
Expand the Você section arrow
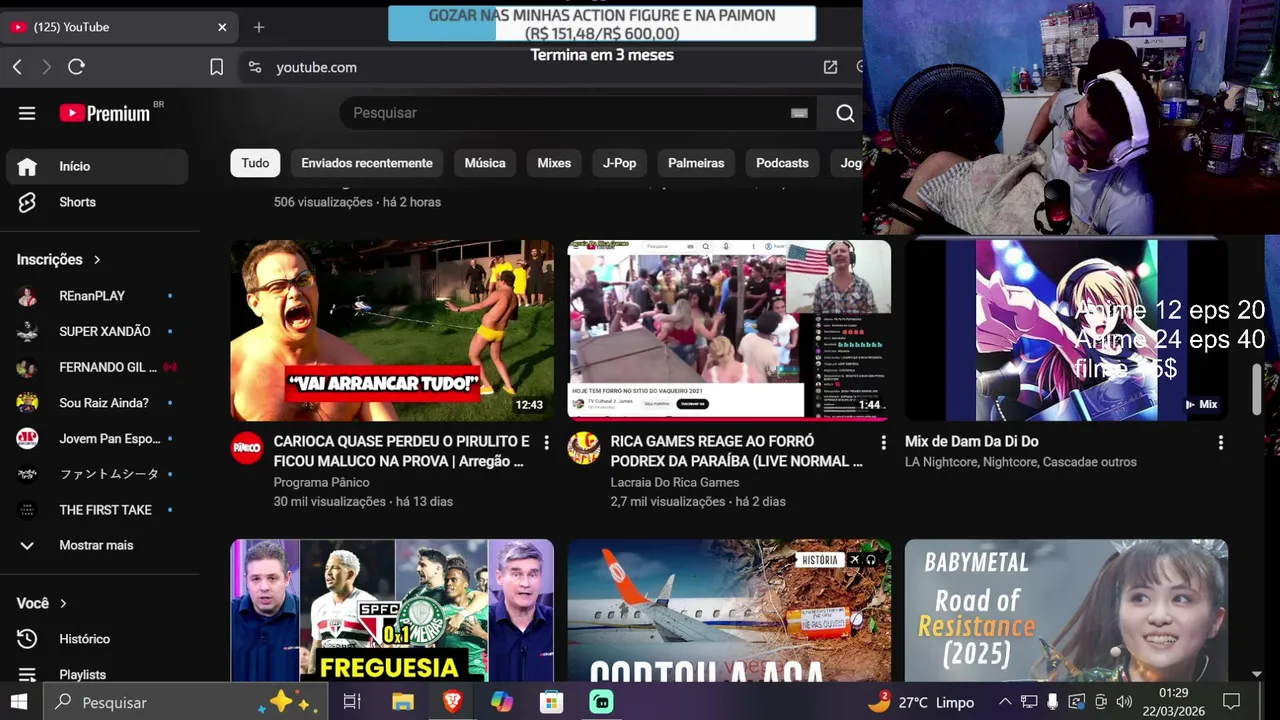pos(63,603)
